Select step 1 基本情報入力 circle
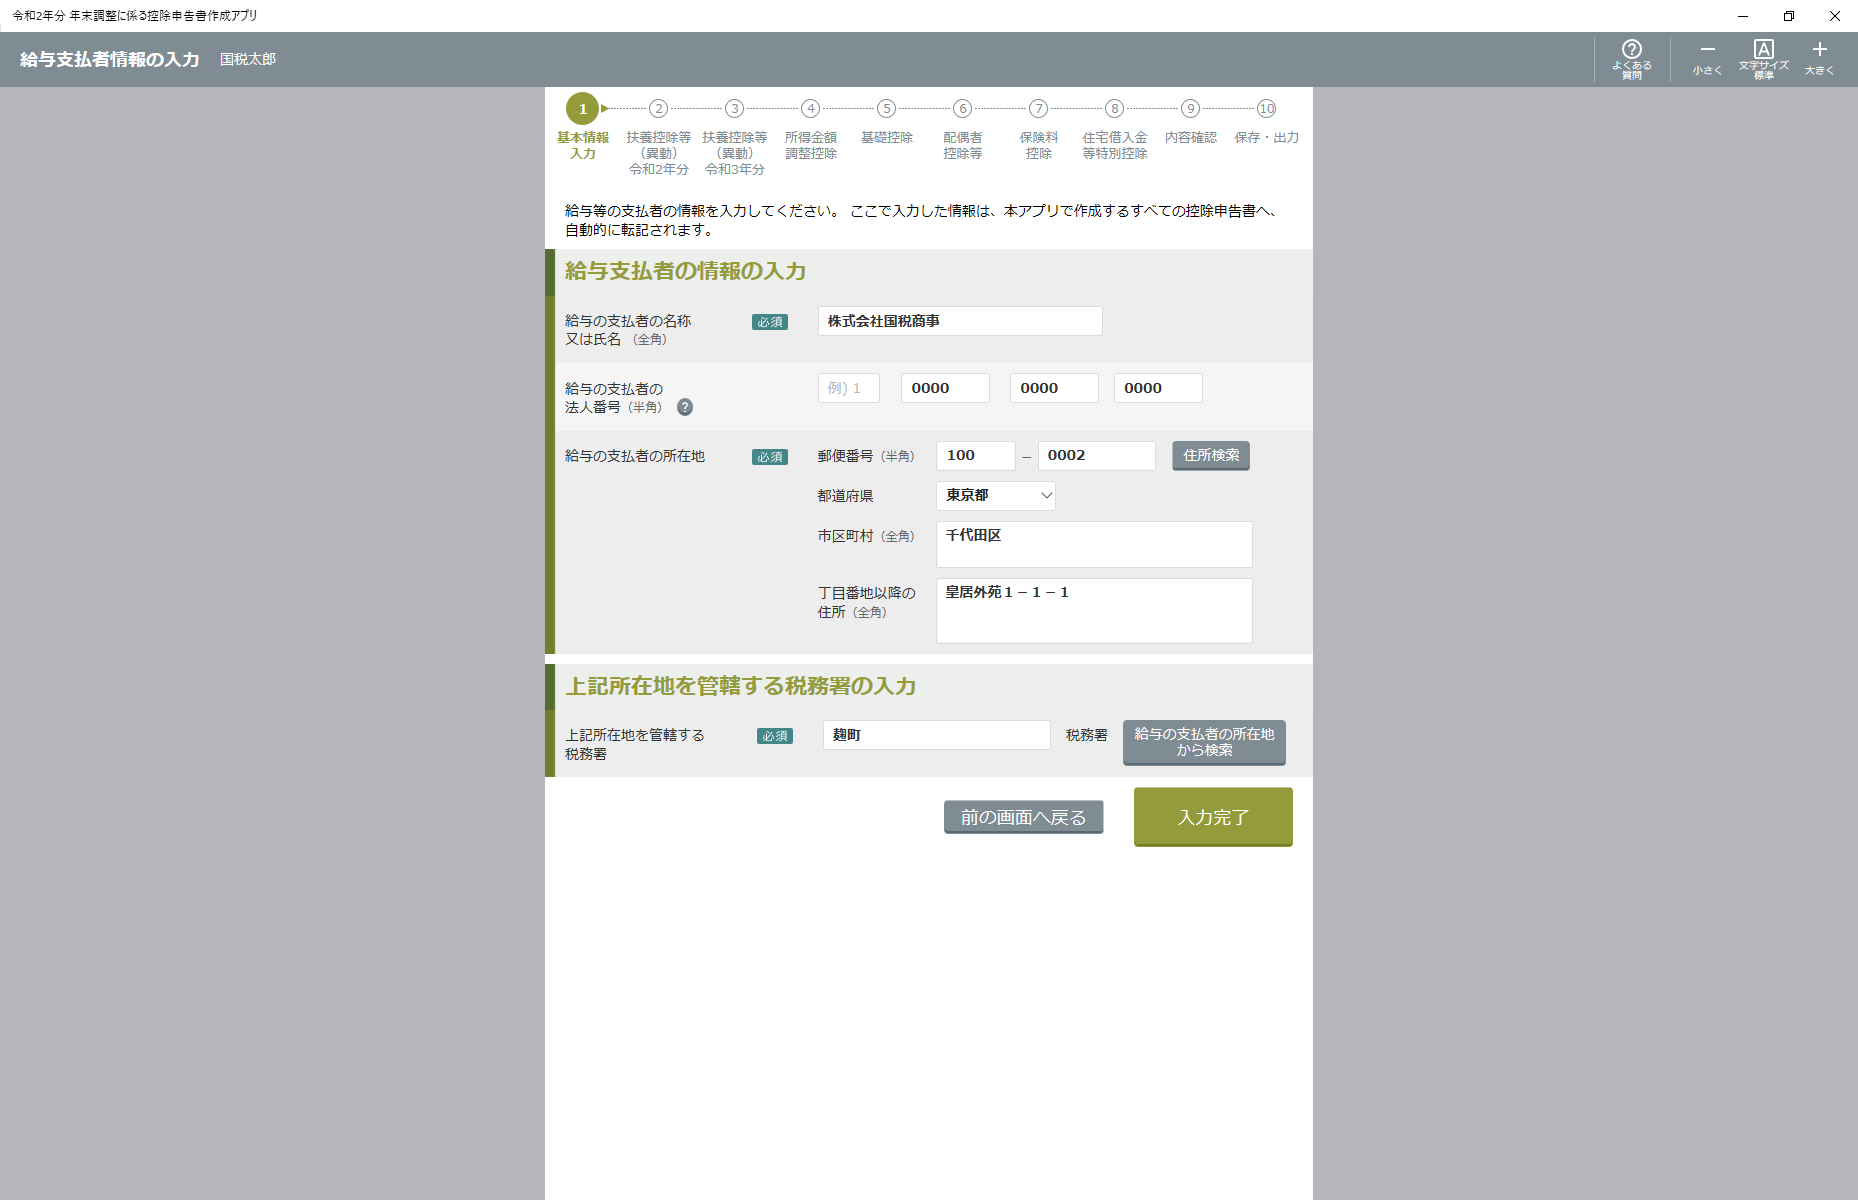 (x=582, y=109)
